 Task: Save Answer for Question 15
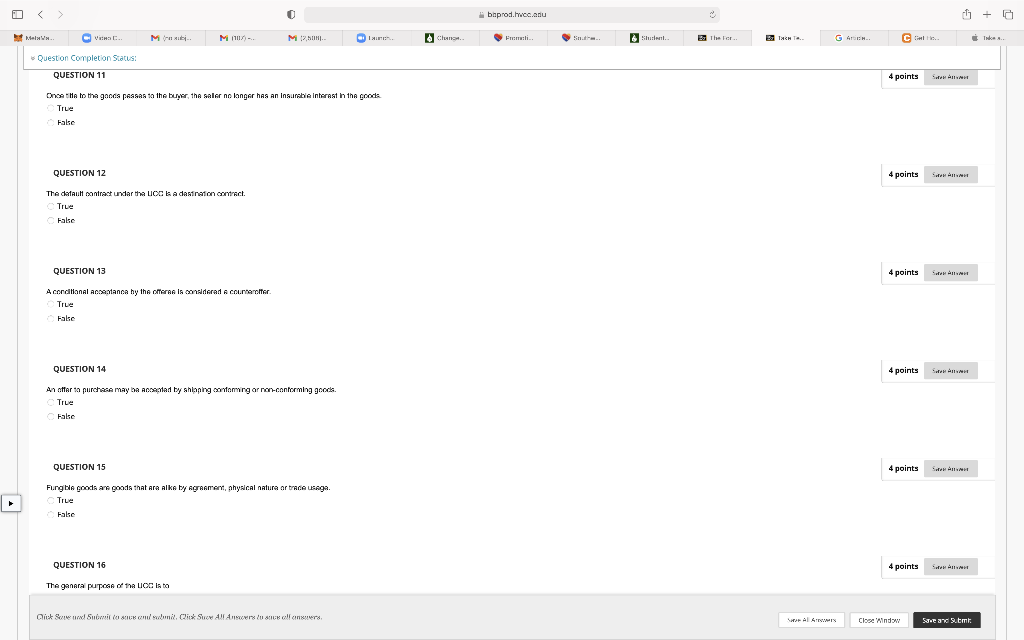coord(950,469)
